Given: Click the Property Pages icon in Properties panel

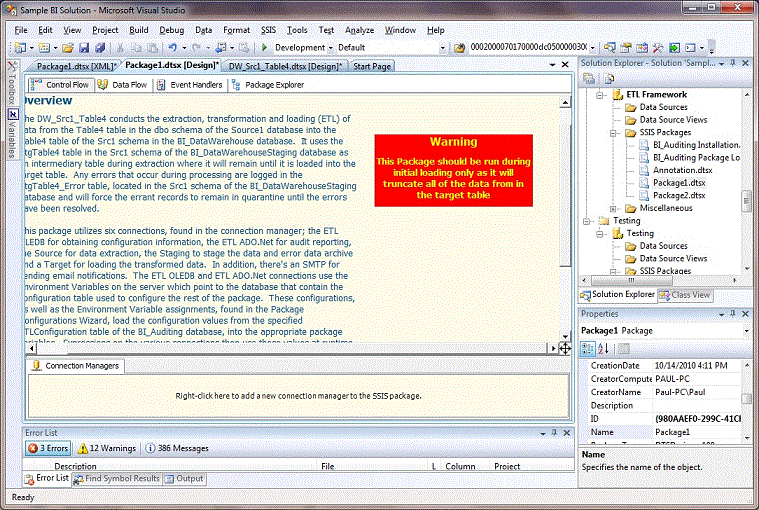Looking at the screenshot, I should coord(624,348).
